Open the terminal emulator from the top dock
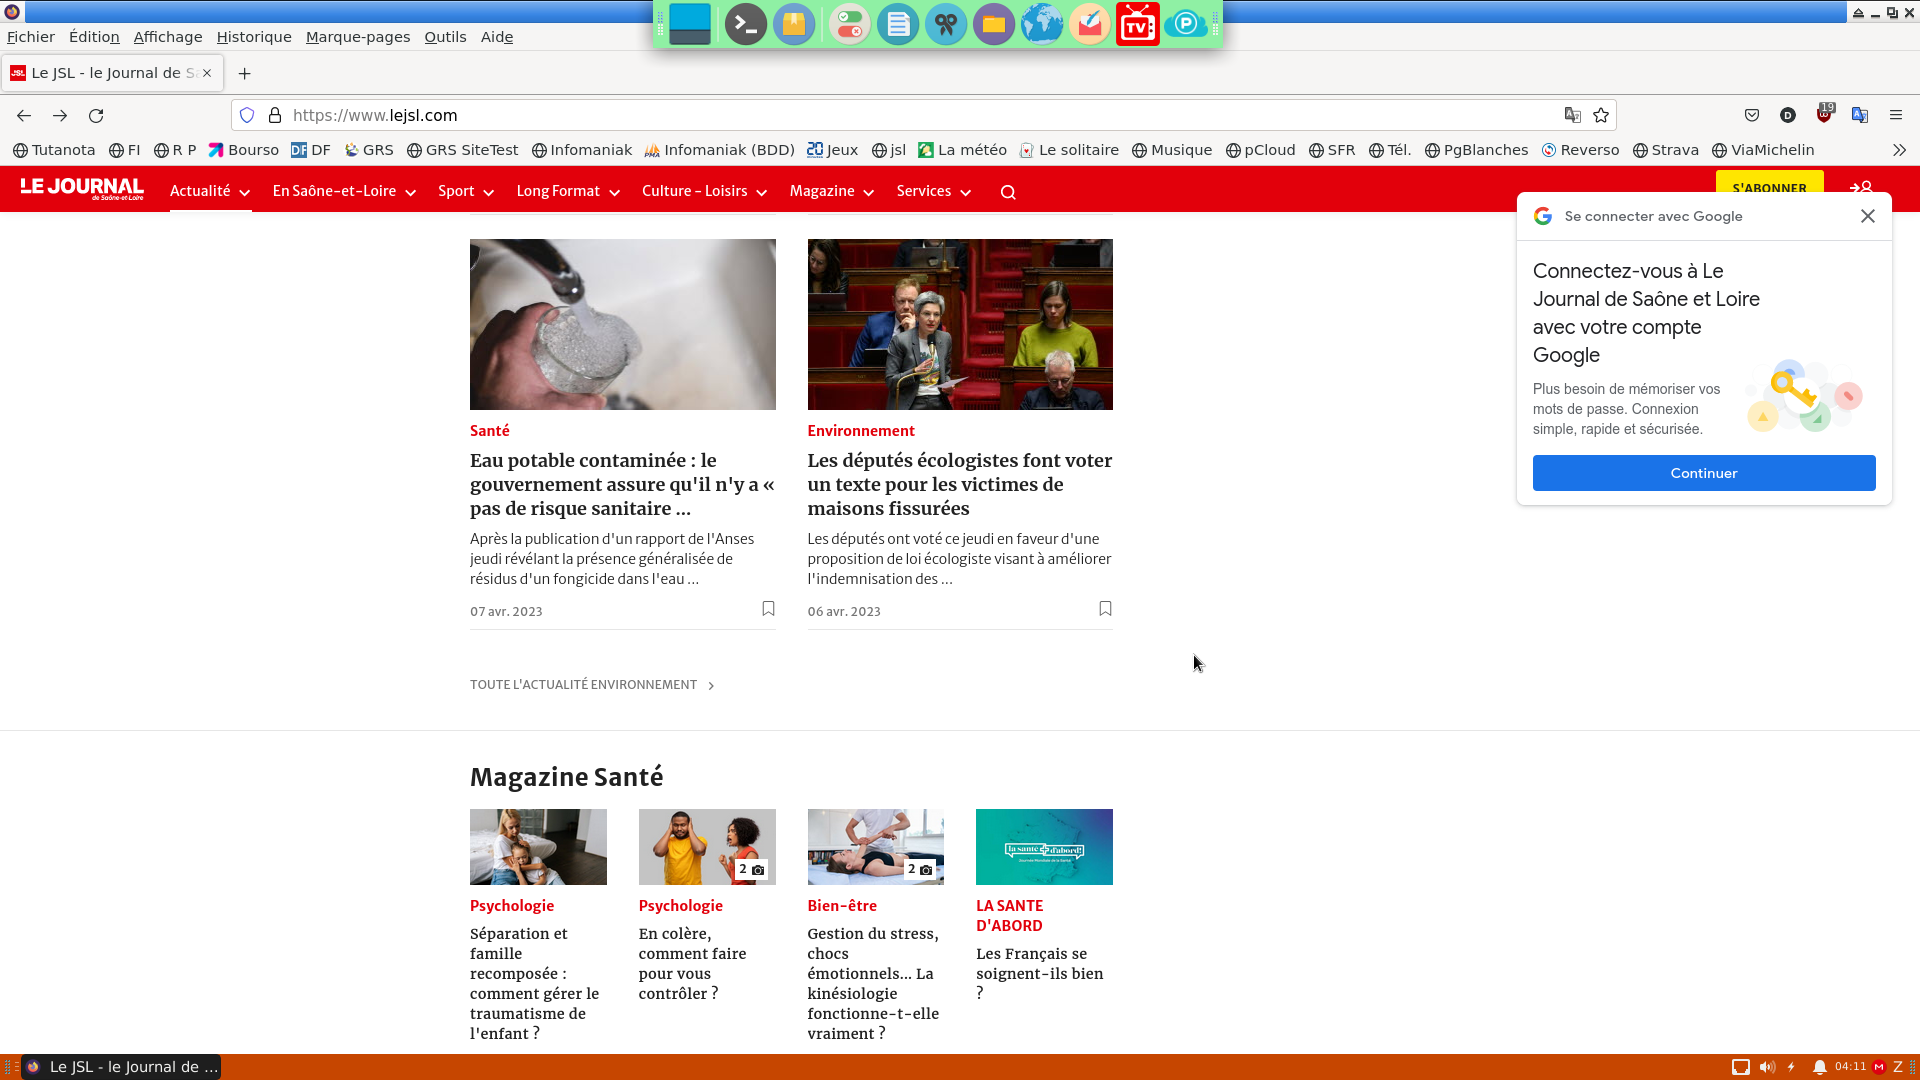This screenshot has width=1920, height=1080. (x=745, y=24)
